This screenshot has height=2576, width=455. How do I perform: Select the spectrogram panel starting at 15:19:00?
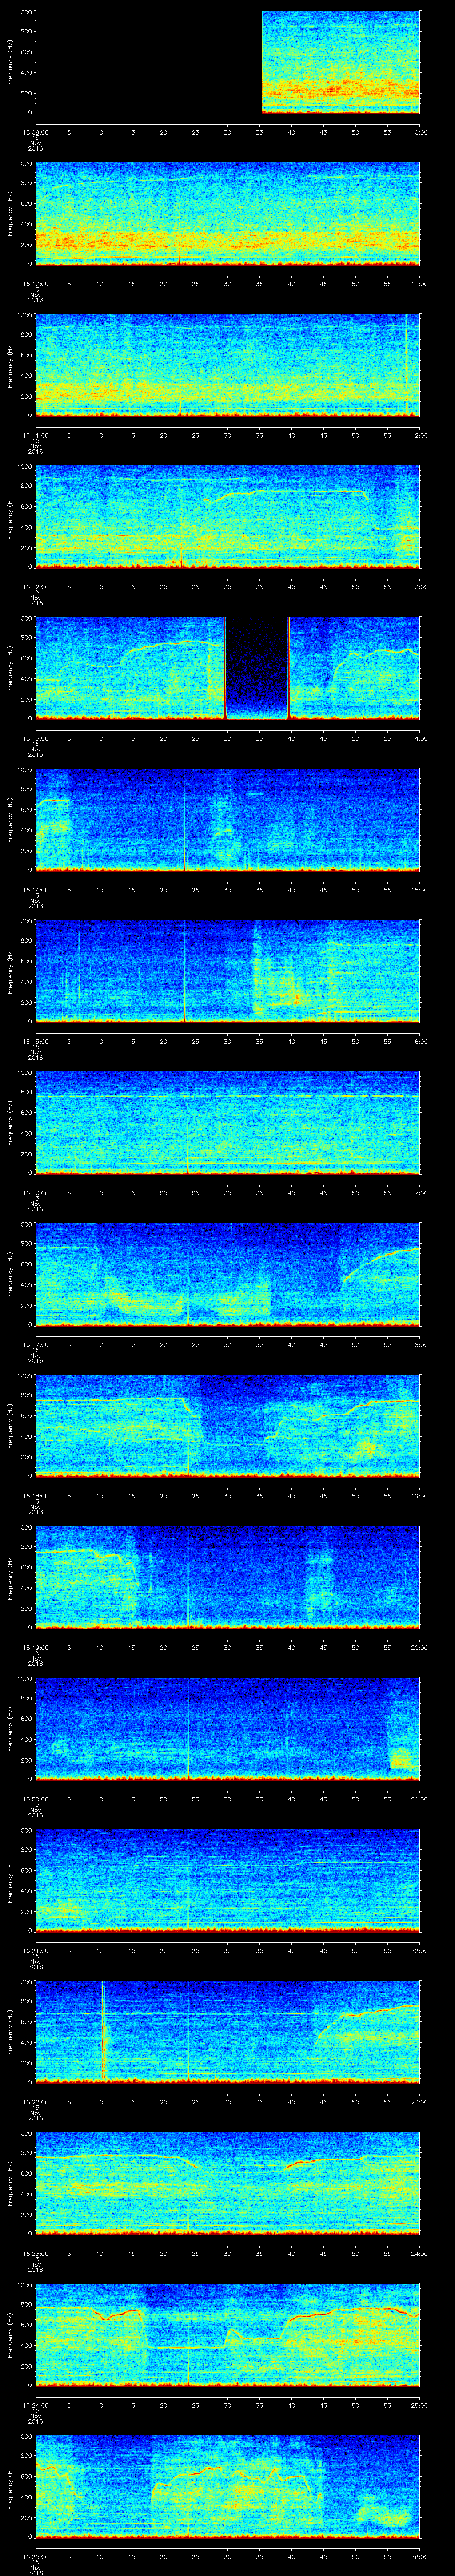[228, 1577]
